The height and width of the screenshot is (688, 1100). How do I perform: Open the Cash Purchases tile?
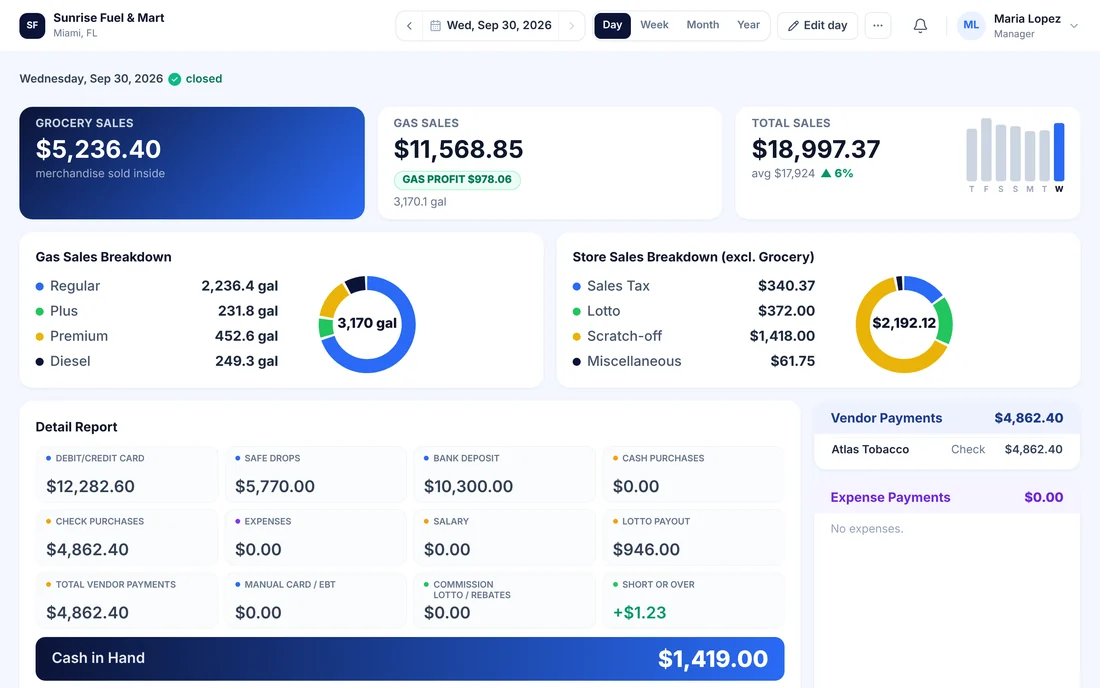pos(693,474)
